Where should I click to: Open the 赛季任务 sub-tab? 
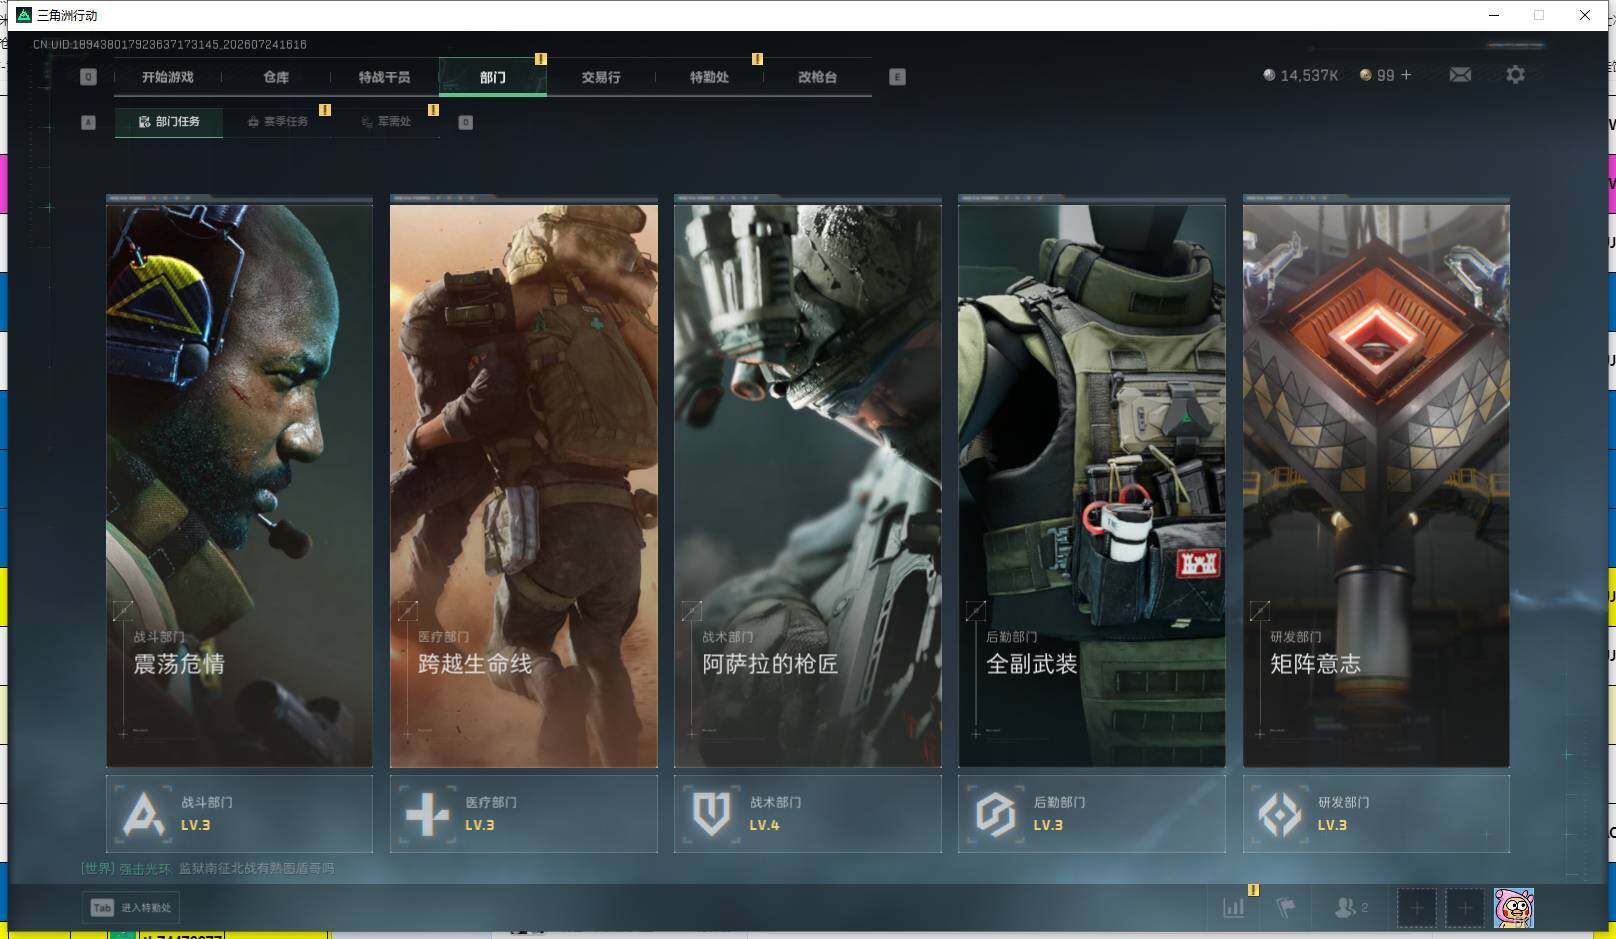tap(278, 122)
